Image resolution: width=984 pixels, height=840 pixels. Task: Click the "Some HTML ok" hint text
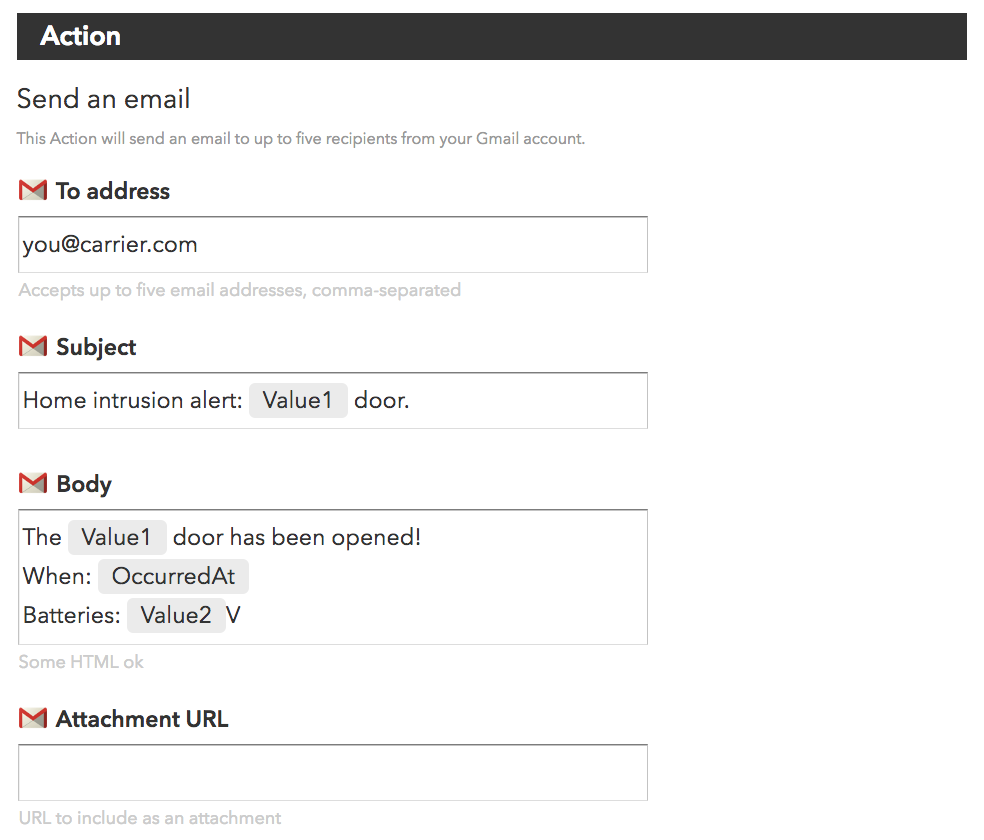coord(81,662)
